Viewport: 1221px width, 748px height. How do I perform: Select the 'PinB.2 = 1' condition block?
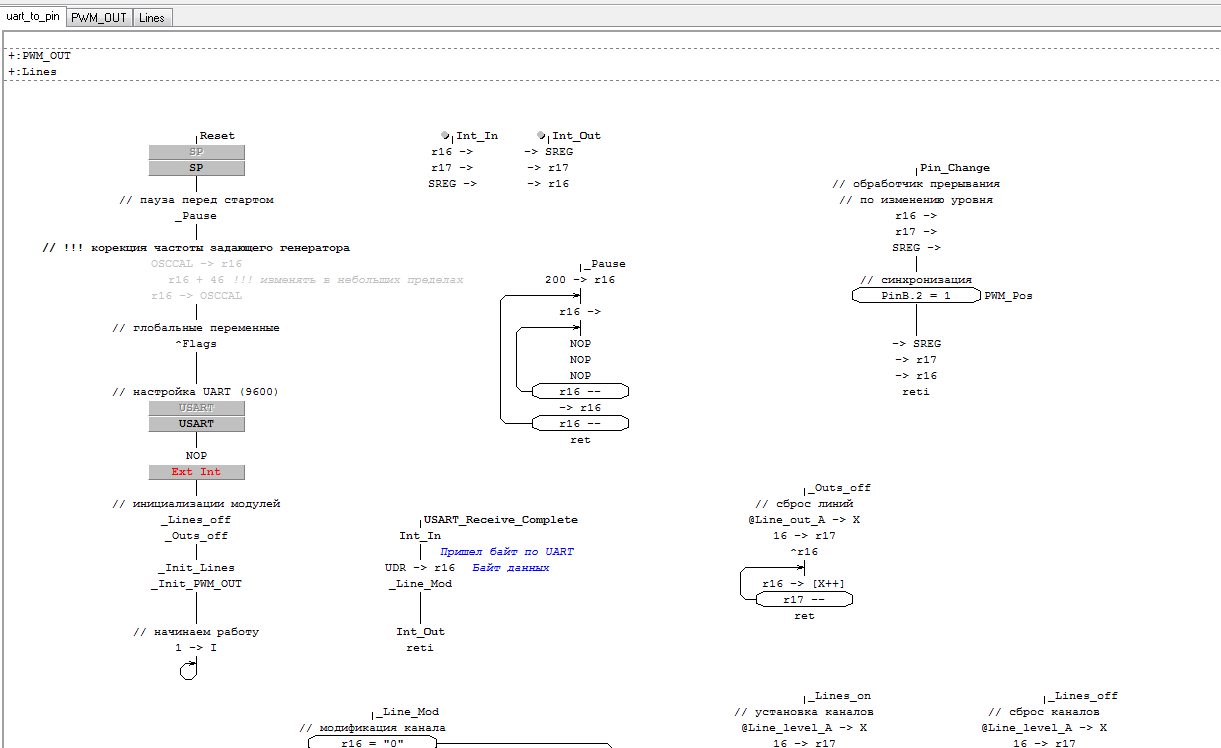(916, 296)
